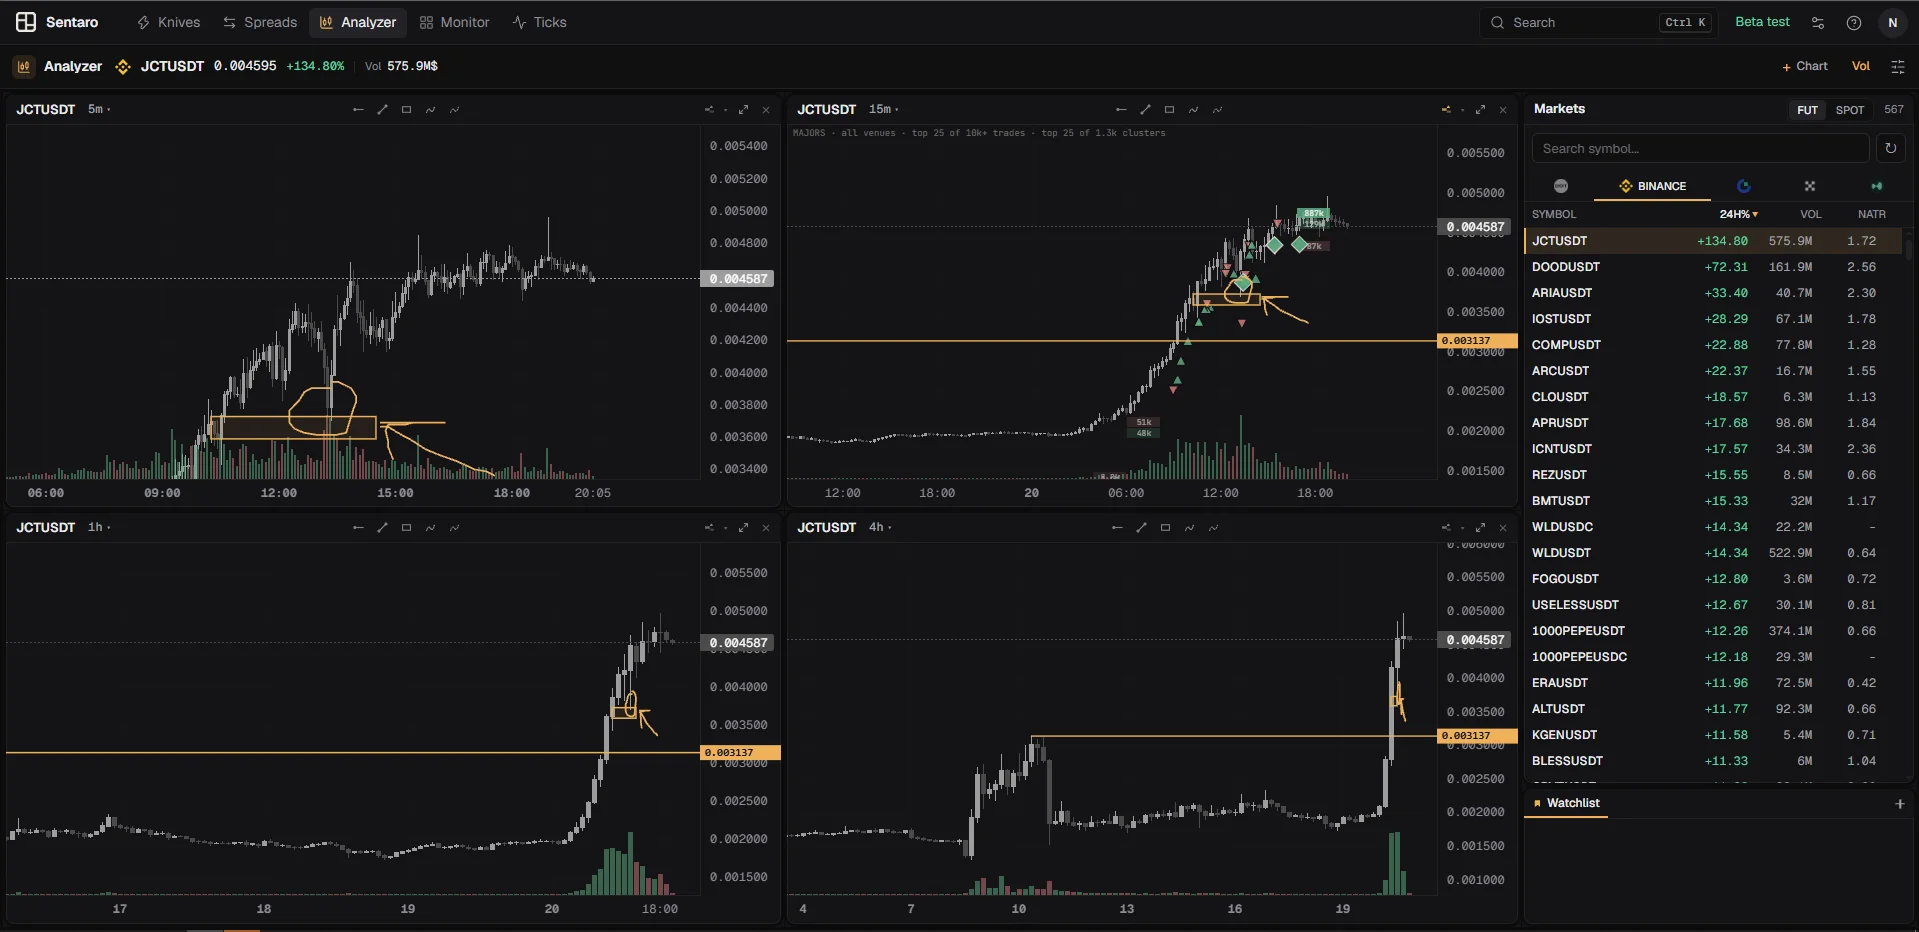Focus the Search symbol field

[1700, 149]
